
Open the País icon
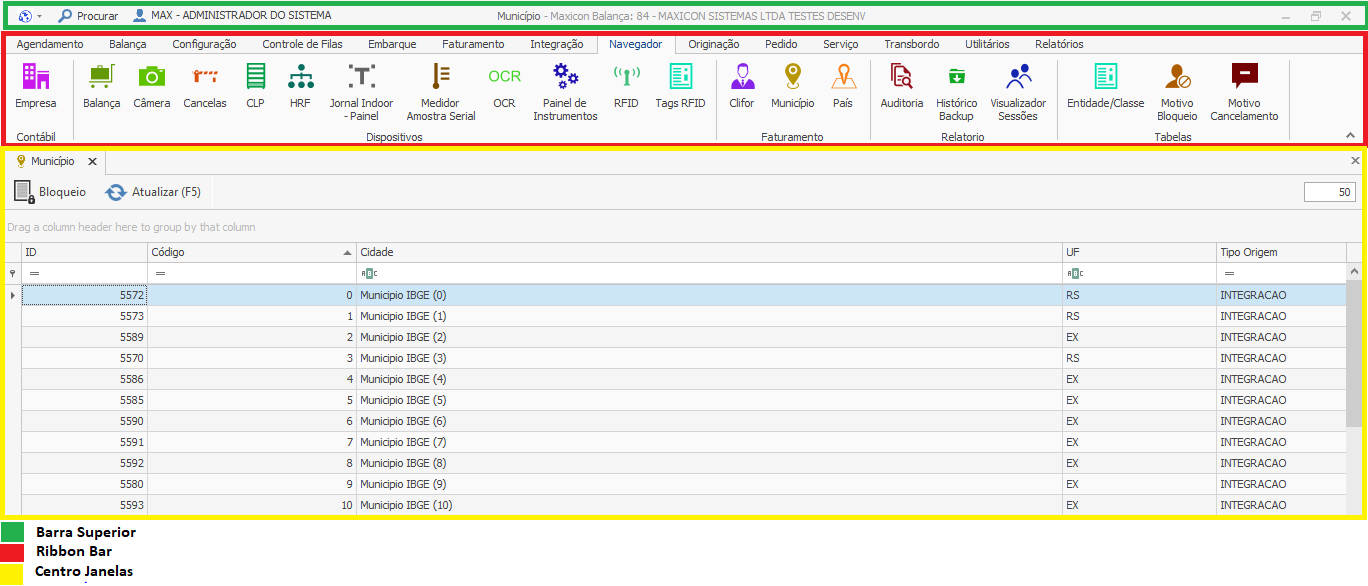843,87
